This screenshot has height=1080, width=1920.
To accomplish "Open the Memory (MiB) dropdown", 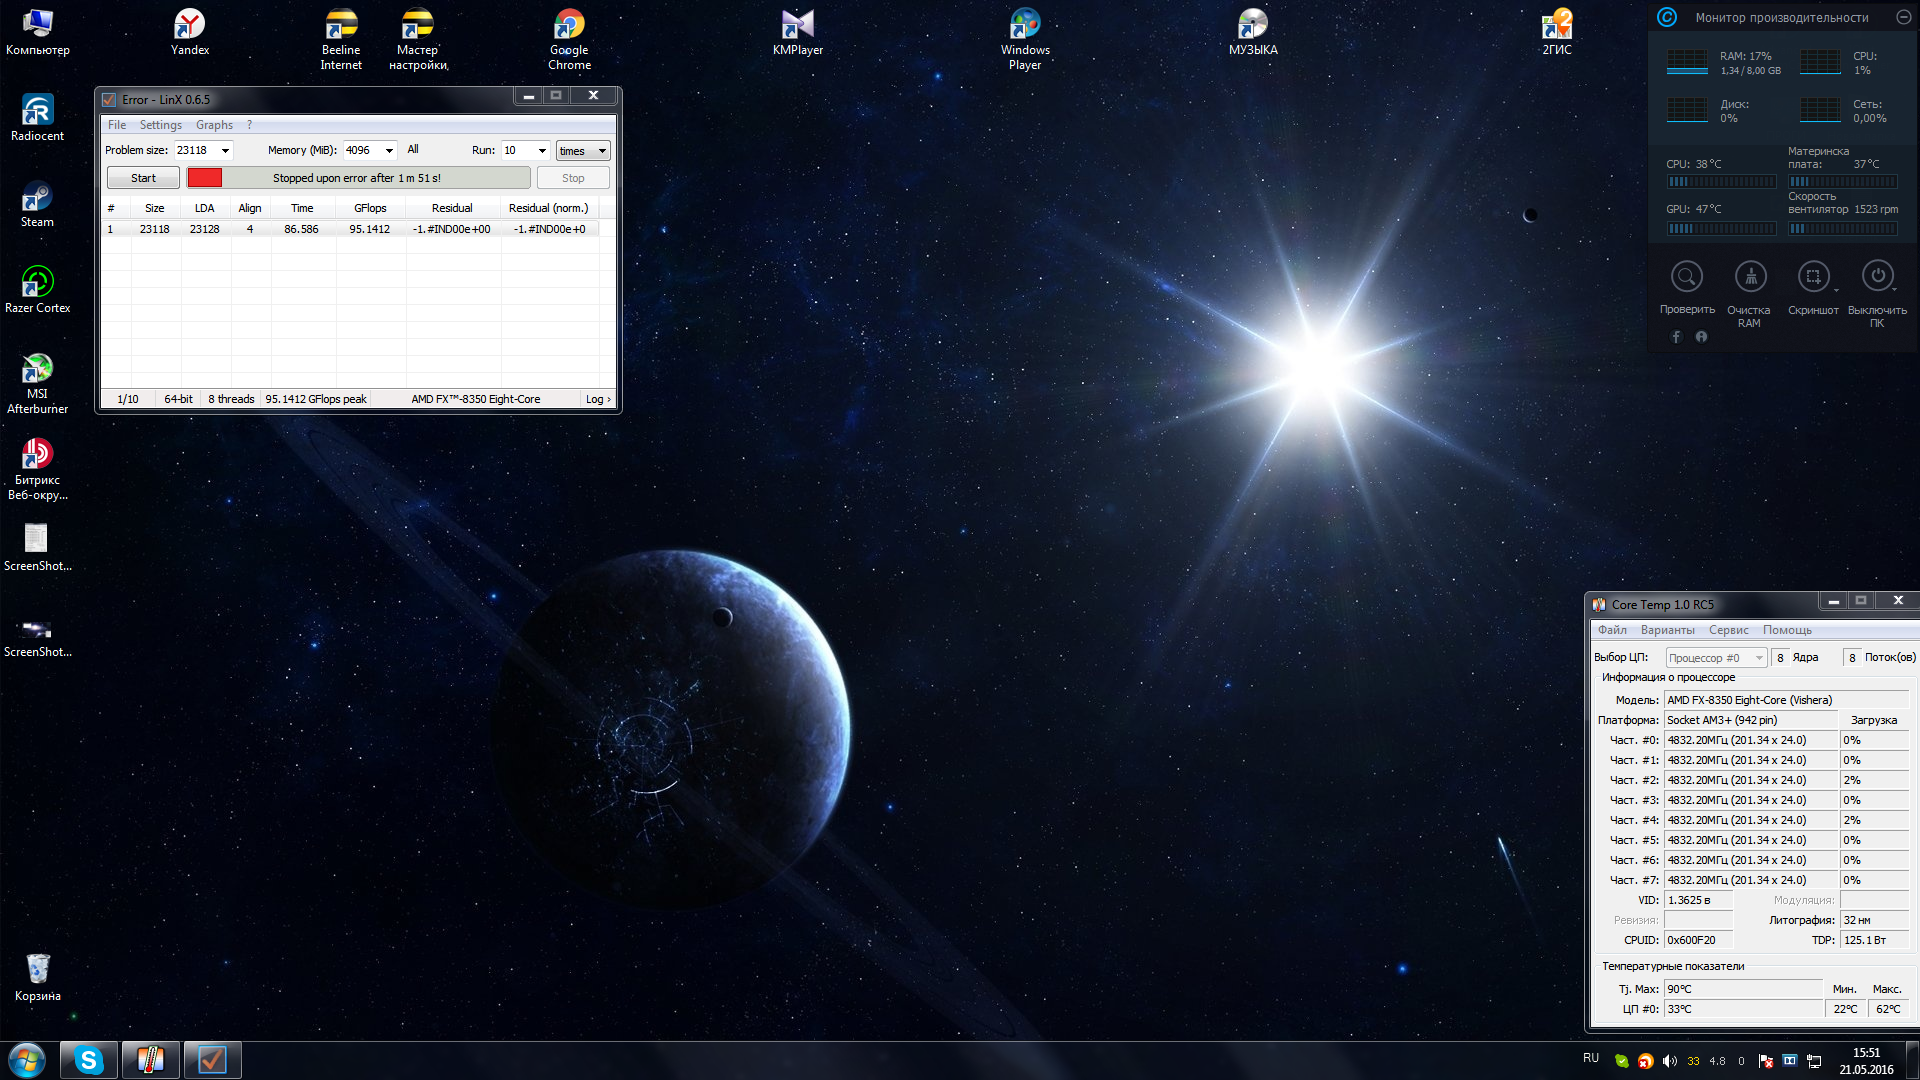I will point(389,151).
